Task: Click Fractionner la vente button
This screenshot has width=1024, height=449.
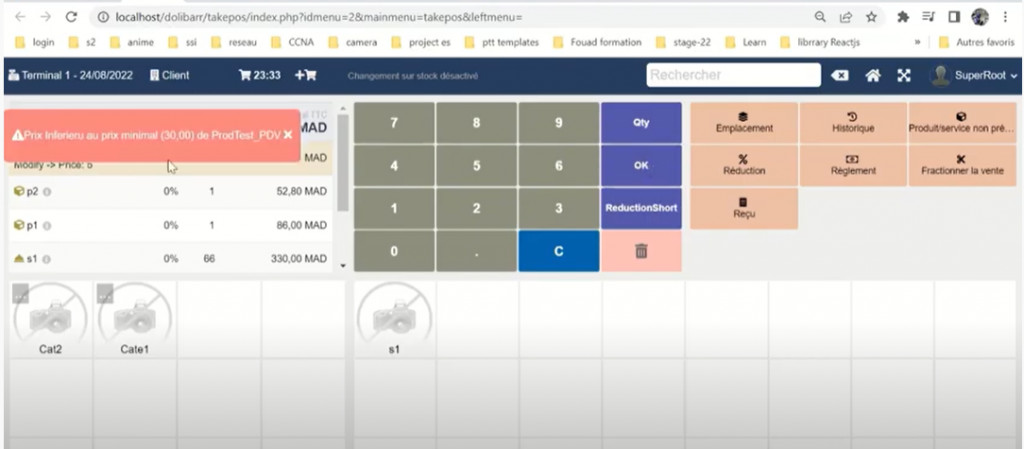Action: click(x=962, y=165)
